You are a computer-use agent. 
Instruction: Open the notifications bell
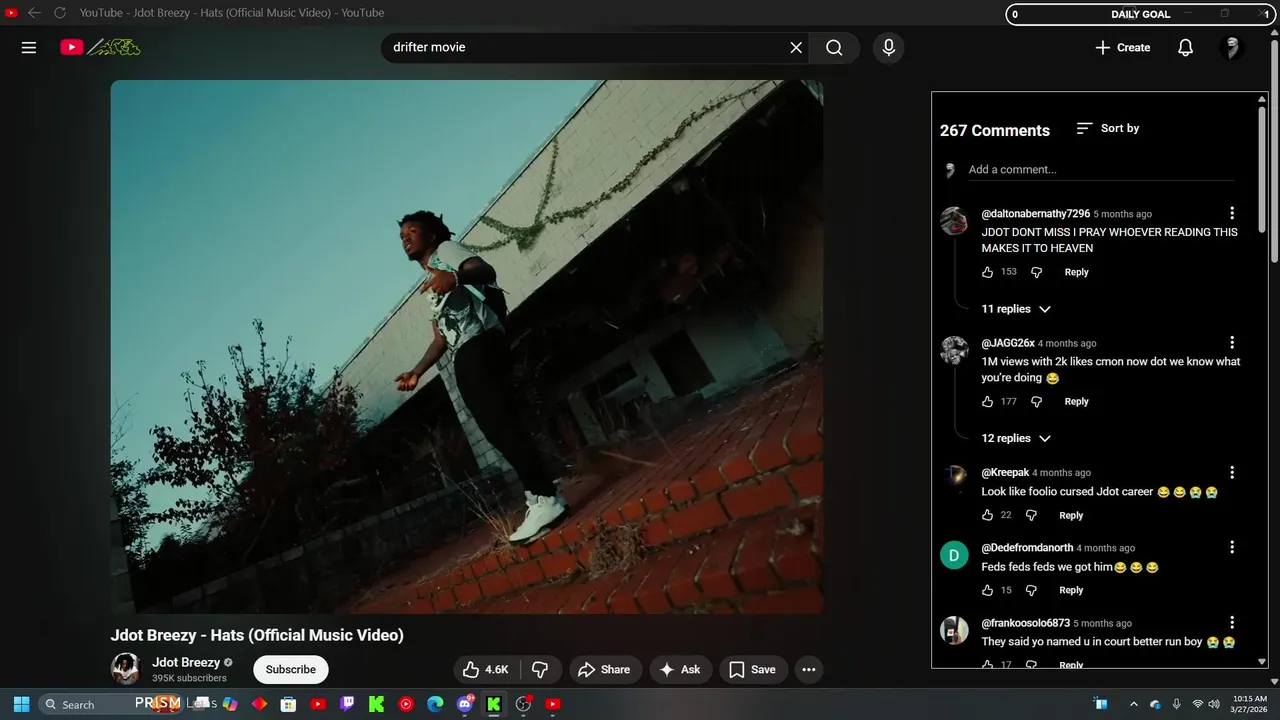pos(1185,47)
